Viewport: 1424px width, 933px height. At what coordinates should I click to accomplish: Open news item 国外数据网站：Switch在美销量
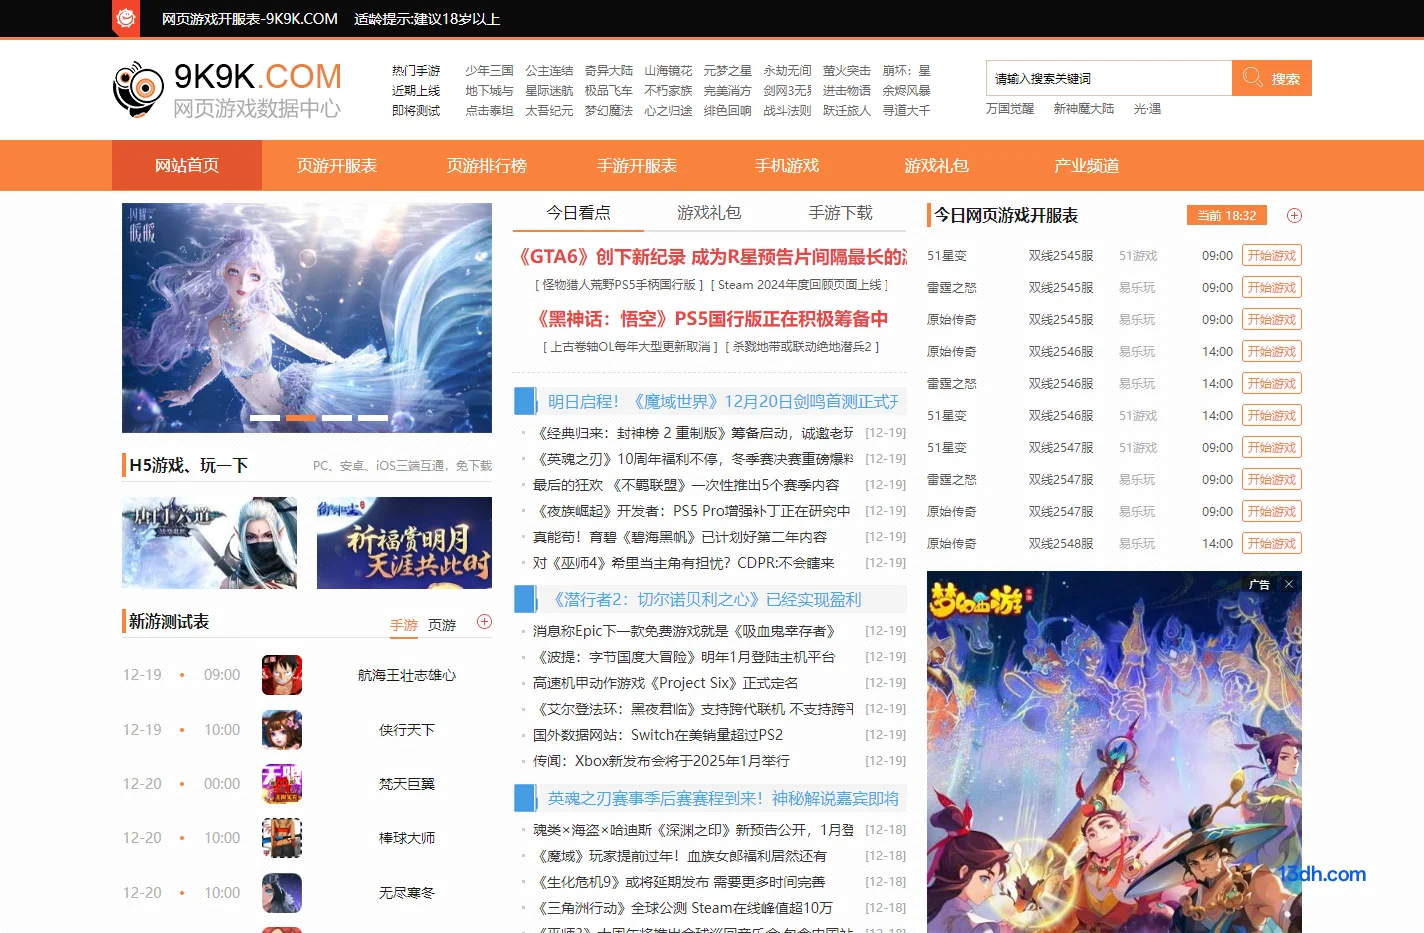(x=658, y=735)
